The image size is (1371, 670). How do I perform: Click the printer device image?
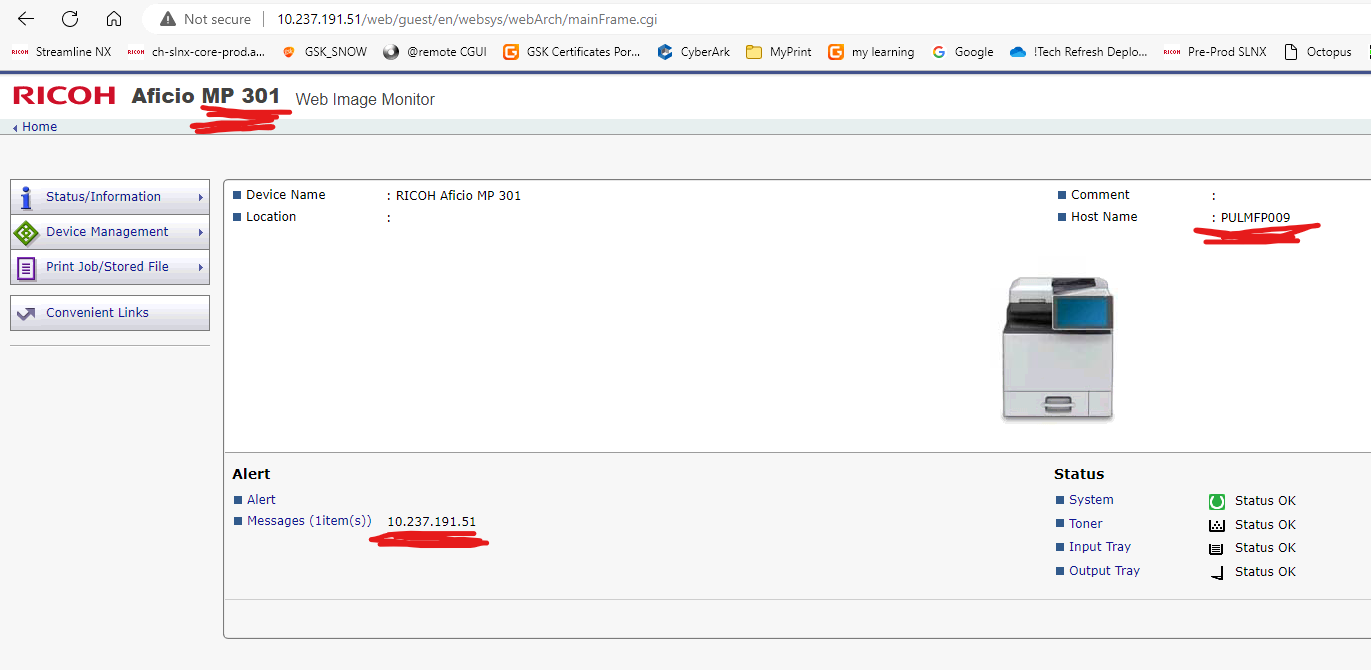point(1058,348)
